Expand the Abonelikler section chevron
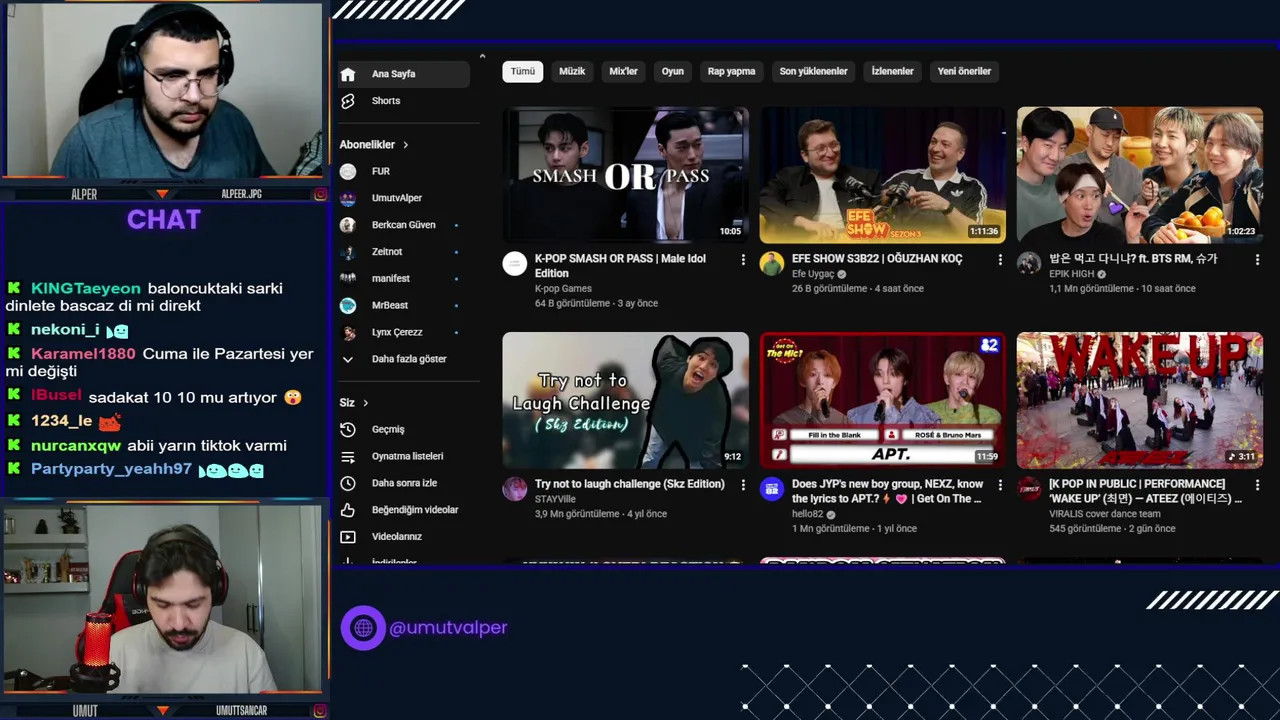1280x720 pixels. coord(405,145)
